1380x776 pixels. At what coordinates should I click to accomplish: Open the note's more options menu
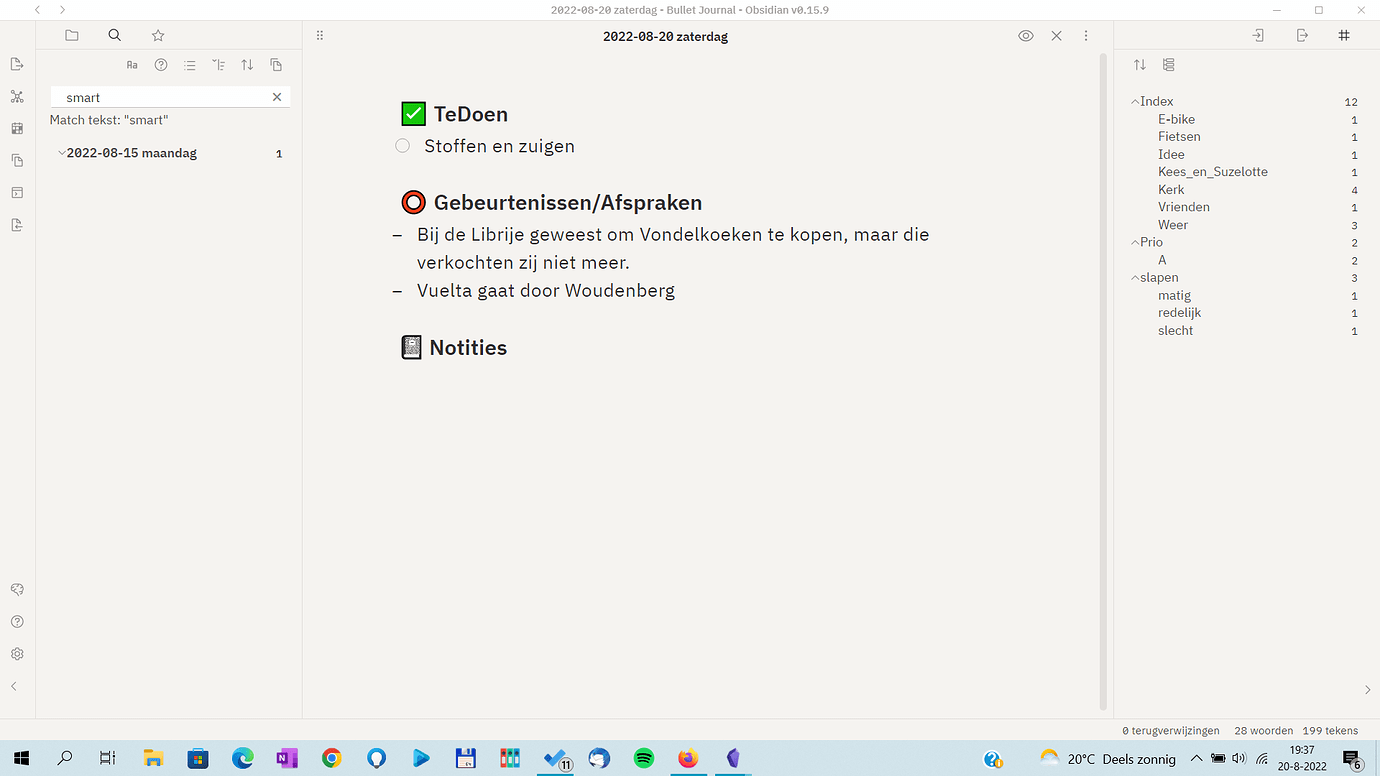click(1086, 35)
